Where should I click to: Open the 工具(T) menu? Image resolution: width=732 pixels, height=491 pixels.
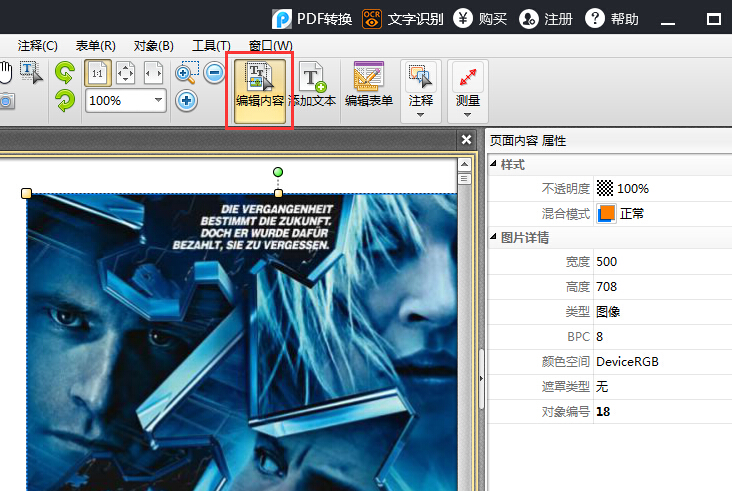pyautogui.click(x=211, y=46)
